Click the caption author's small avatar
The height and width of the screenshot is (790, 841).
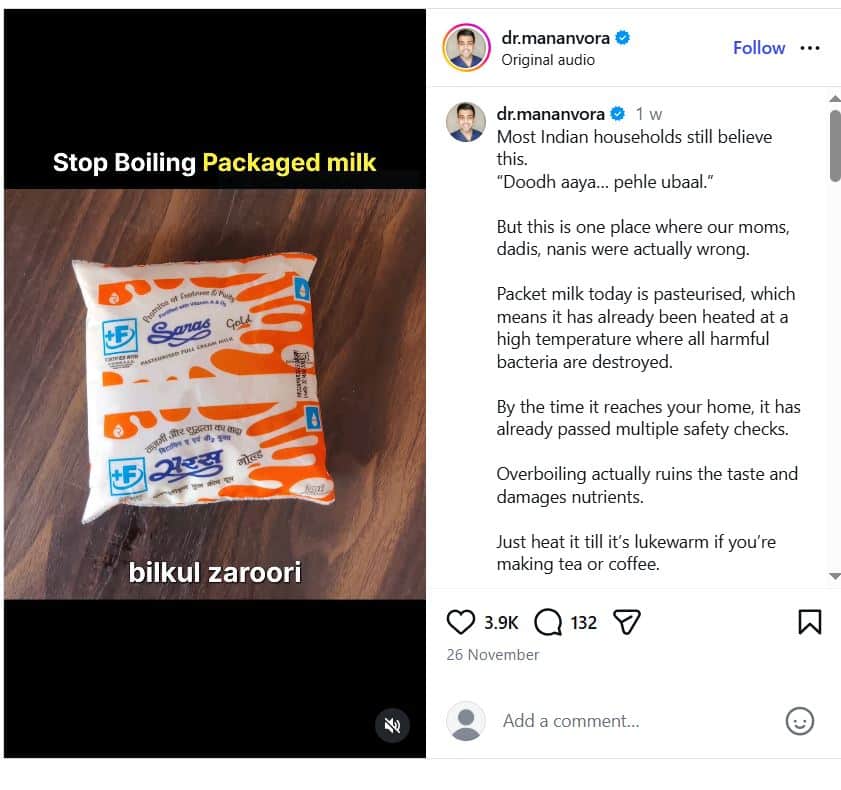[466, 122]
